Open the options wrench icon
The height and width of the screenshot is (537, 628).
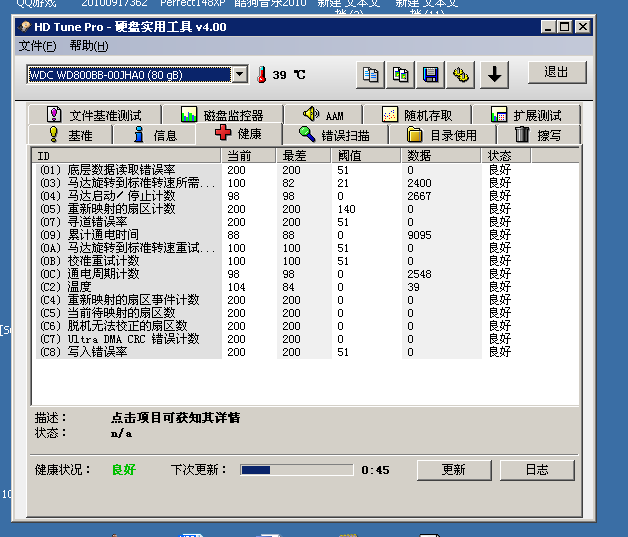(x=461, y=75)
